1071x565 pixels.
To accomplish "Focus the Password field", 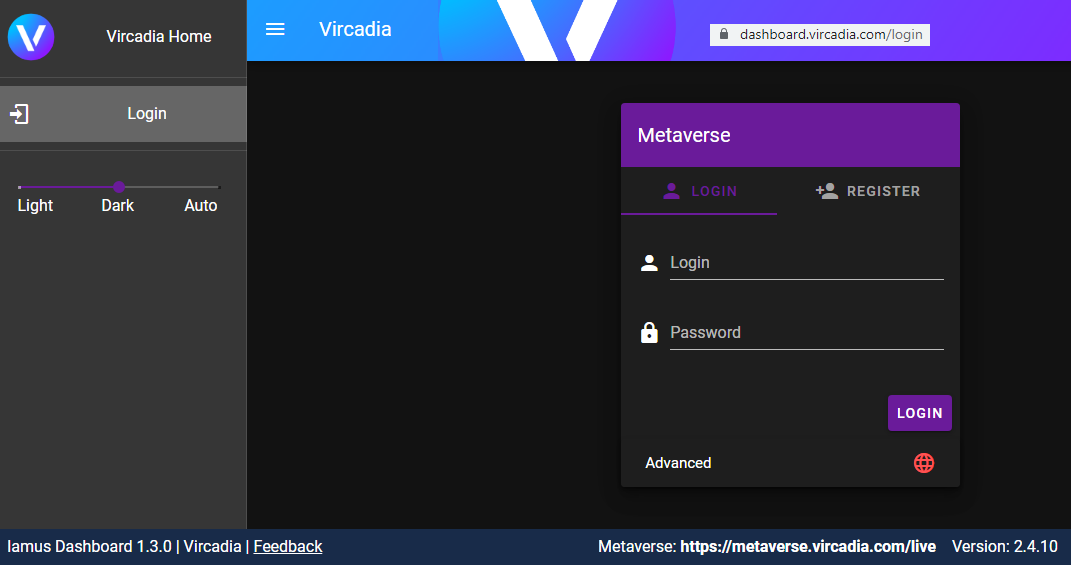I will [807, 333].
